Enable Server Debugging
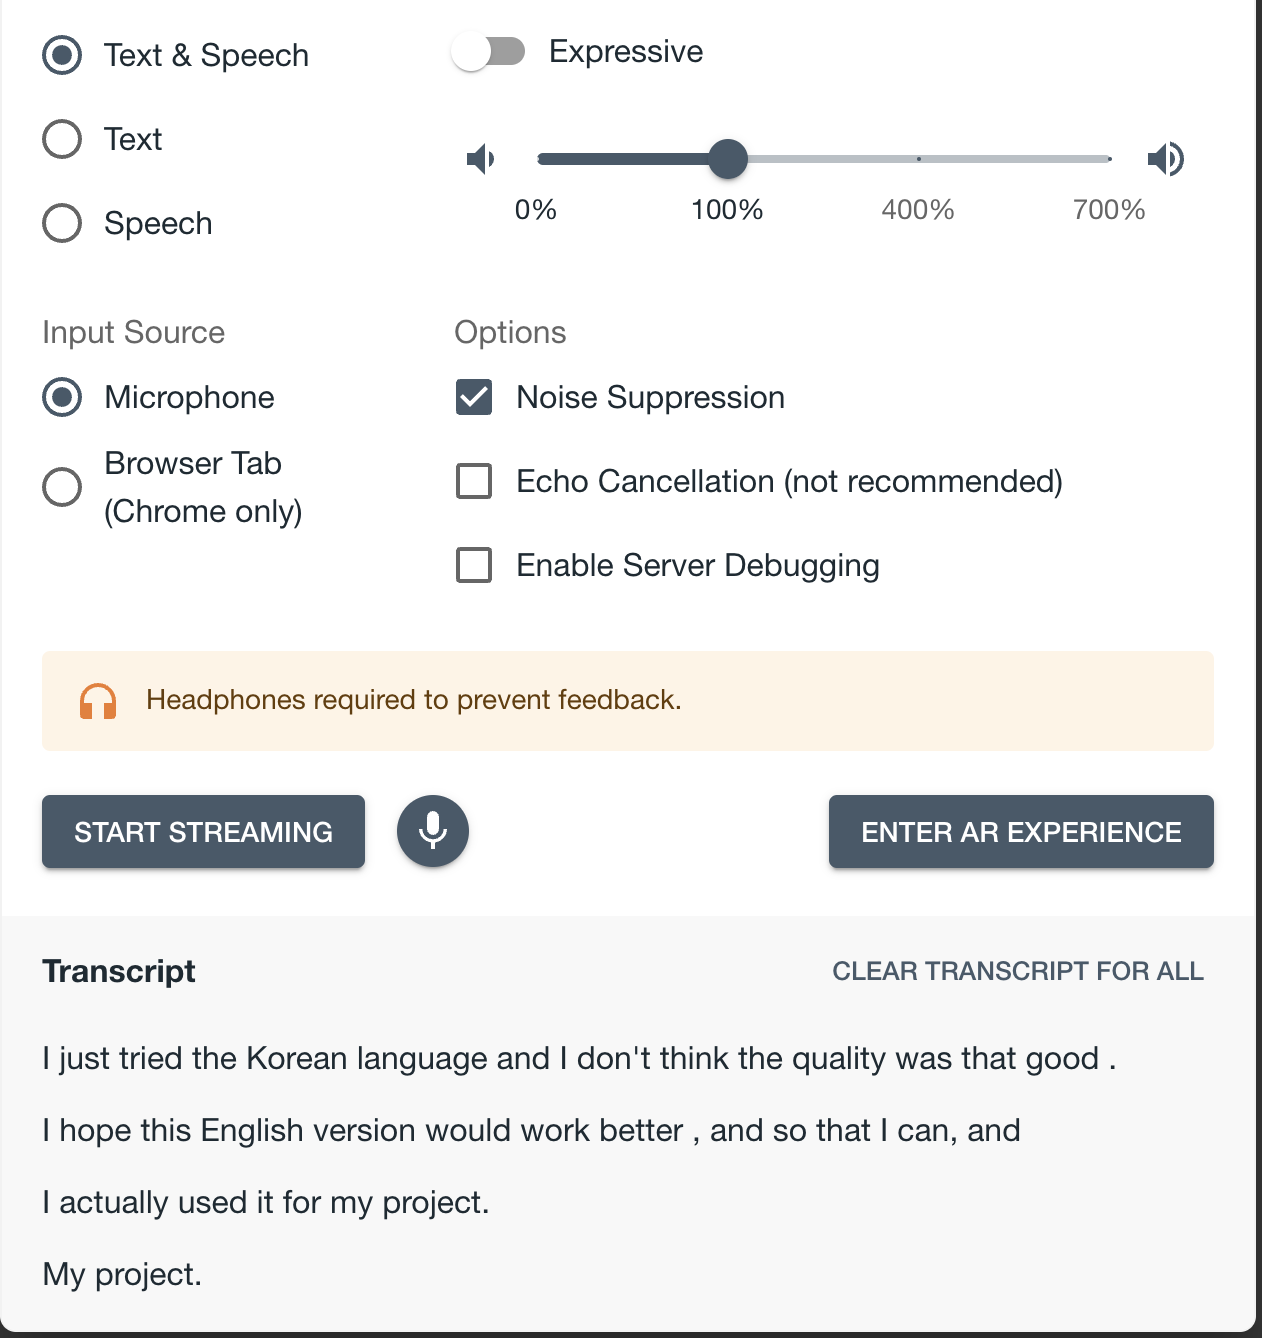Image resolution: width=1262 pixels, height=1338 pixels. (x=474, y=565)
